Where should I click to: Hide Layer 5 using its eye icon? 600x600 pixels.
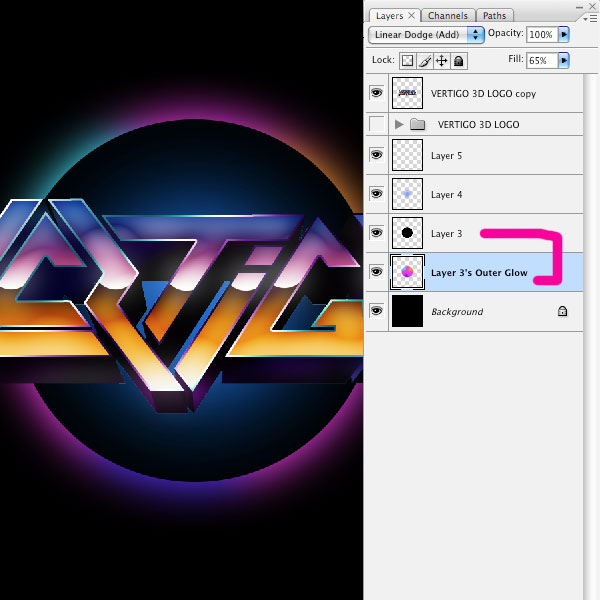(377, 155)
